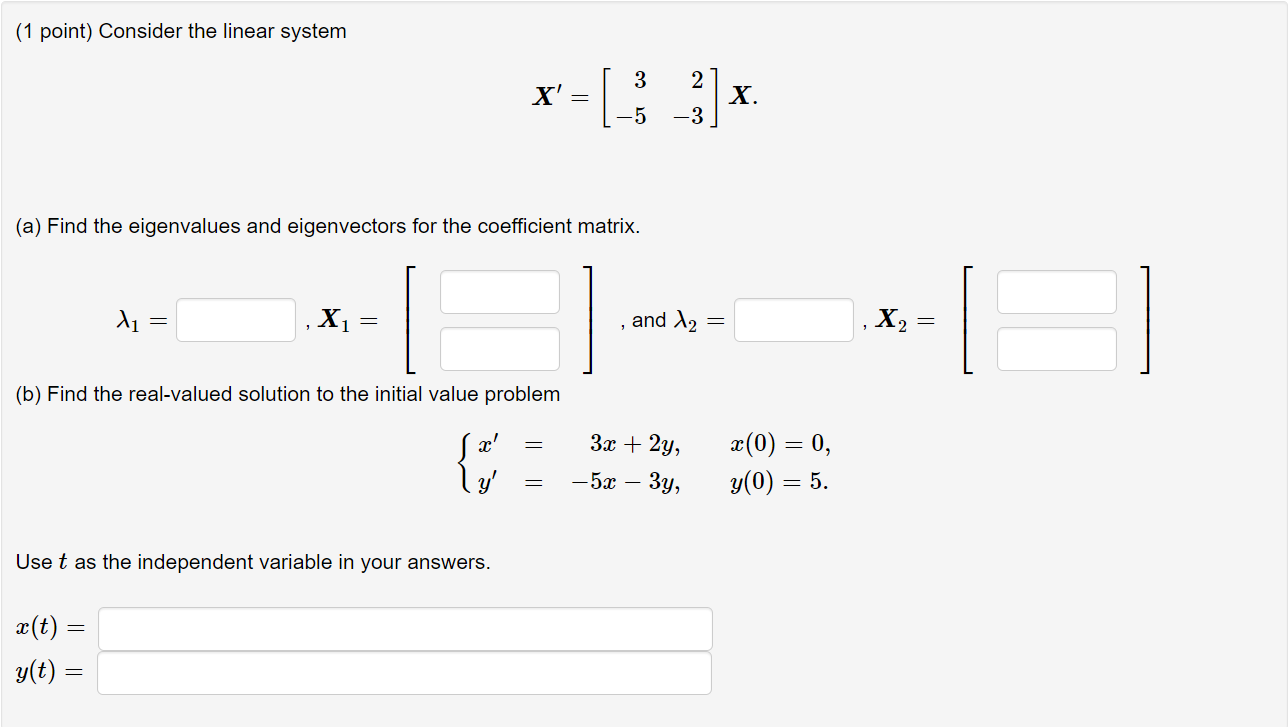Click the λ1 eigenvalue input field
Viewport: 1288px width, 727px height.
pyautogui.click(x=235, y=319)
